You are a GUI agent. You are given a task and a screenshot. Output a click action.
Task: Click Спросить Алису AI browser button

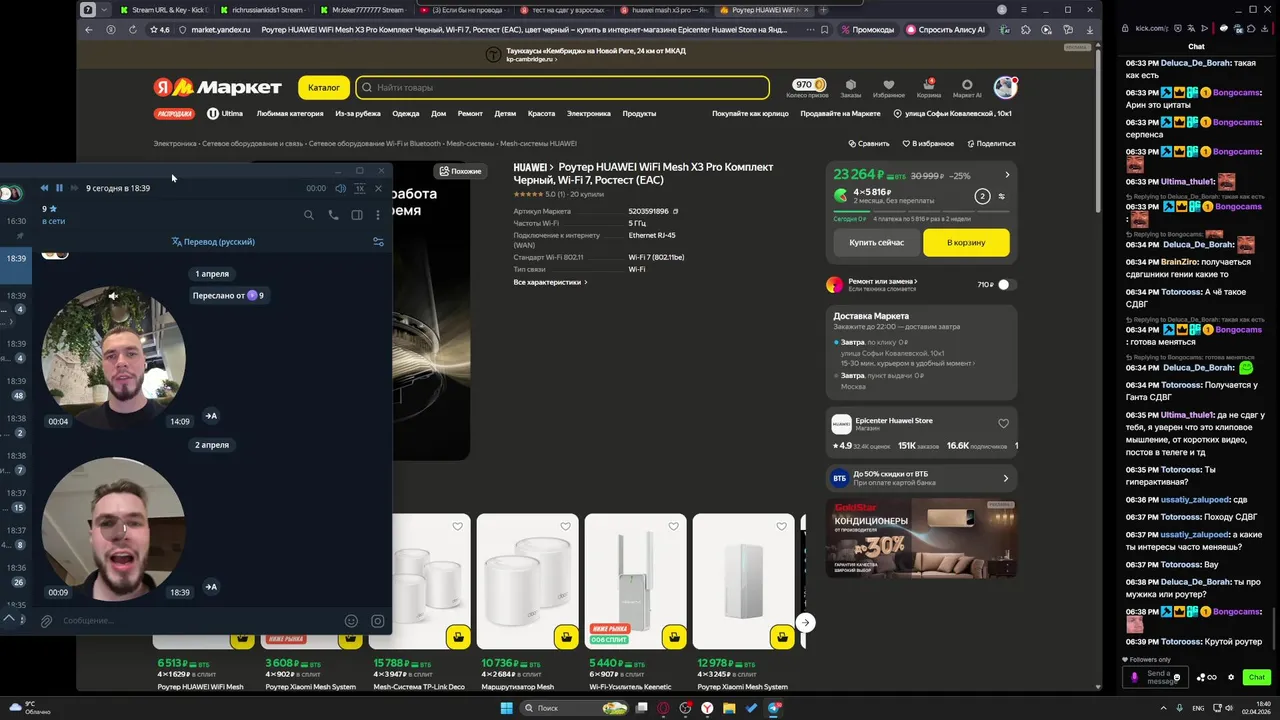pos(946,30)
